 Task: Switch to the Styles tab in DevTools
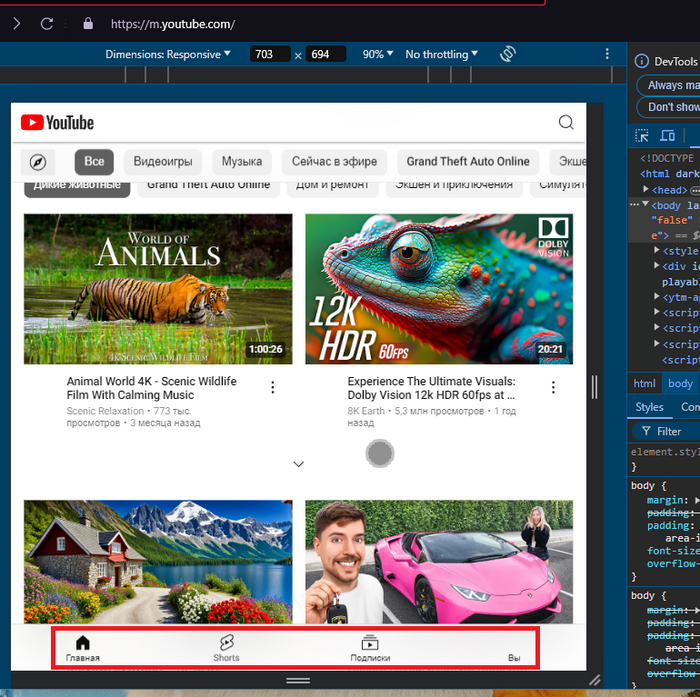click(x=649, y=407)
